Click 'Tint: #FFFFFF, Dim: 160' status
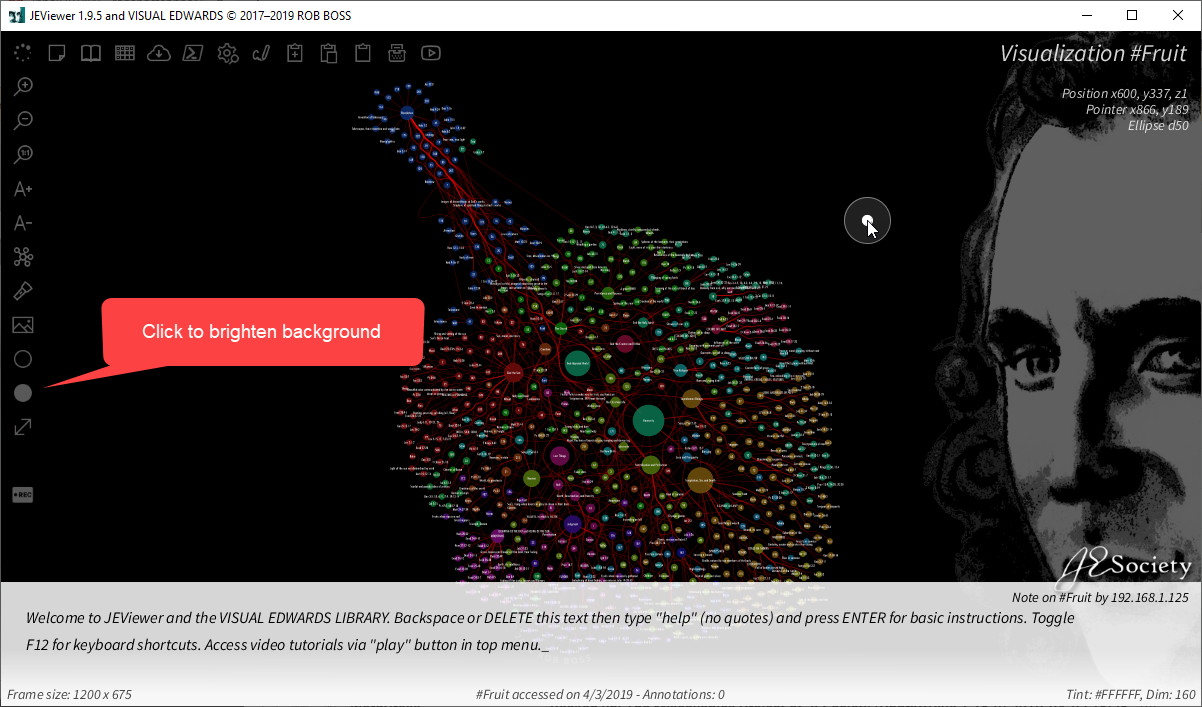This screenshot has height=707, width=1202. (1131, 694)
